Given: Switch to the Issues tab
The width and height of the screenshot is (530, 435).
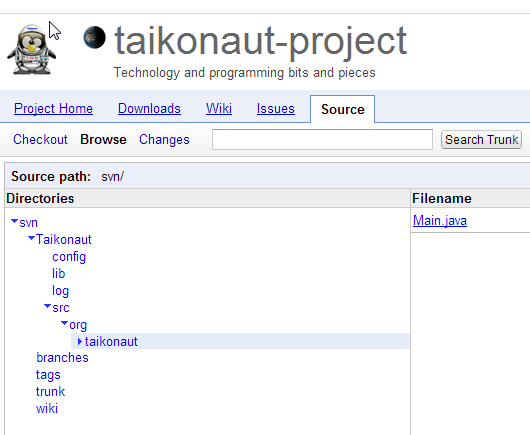Looking at the screenshot, I should 275,109.
